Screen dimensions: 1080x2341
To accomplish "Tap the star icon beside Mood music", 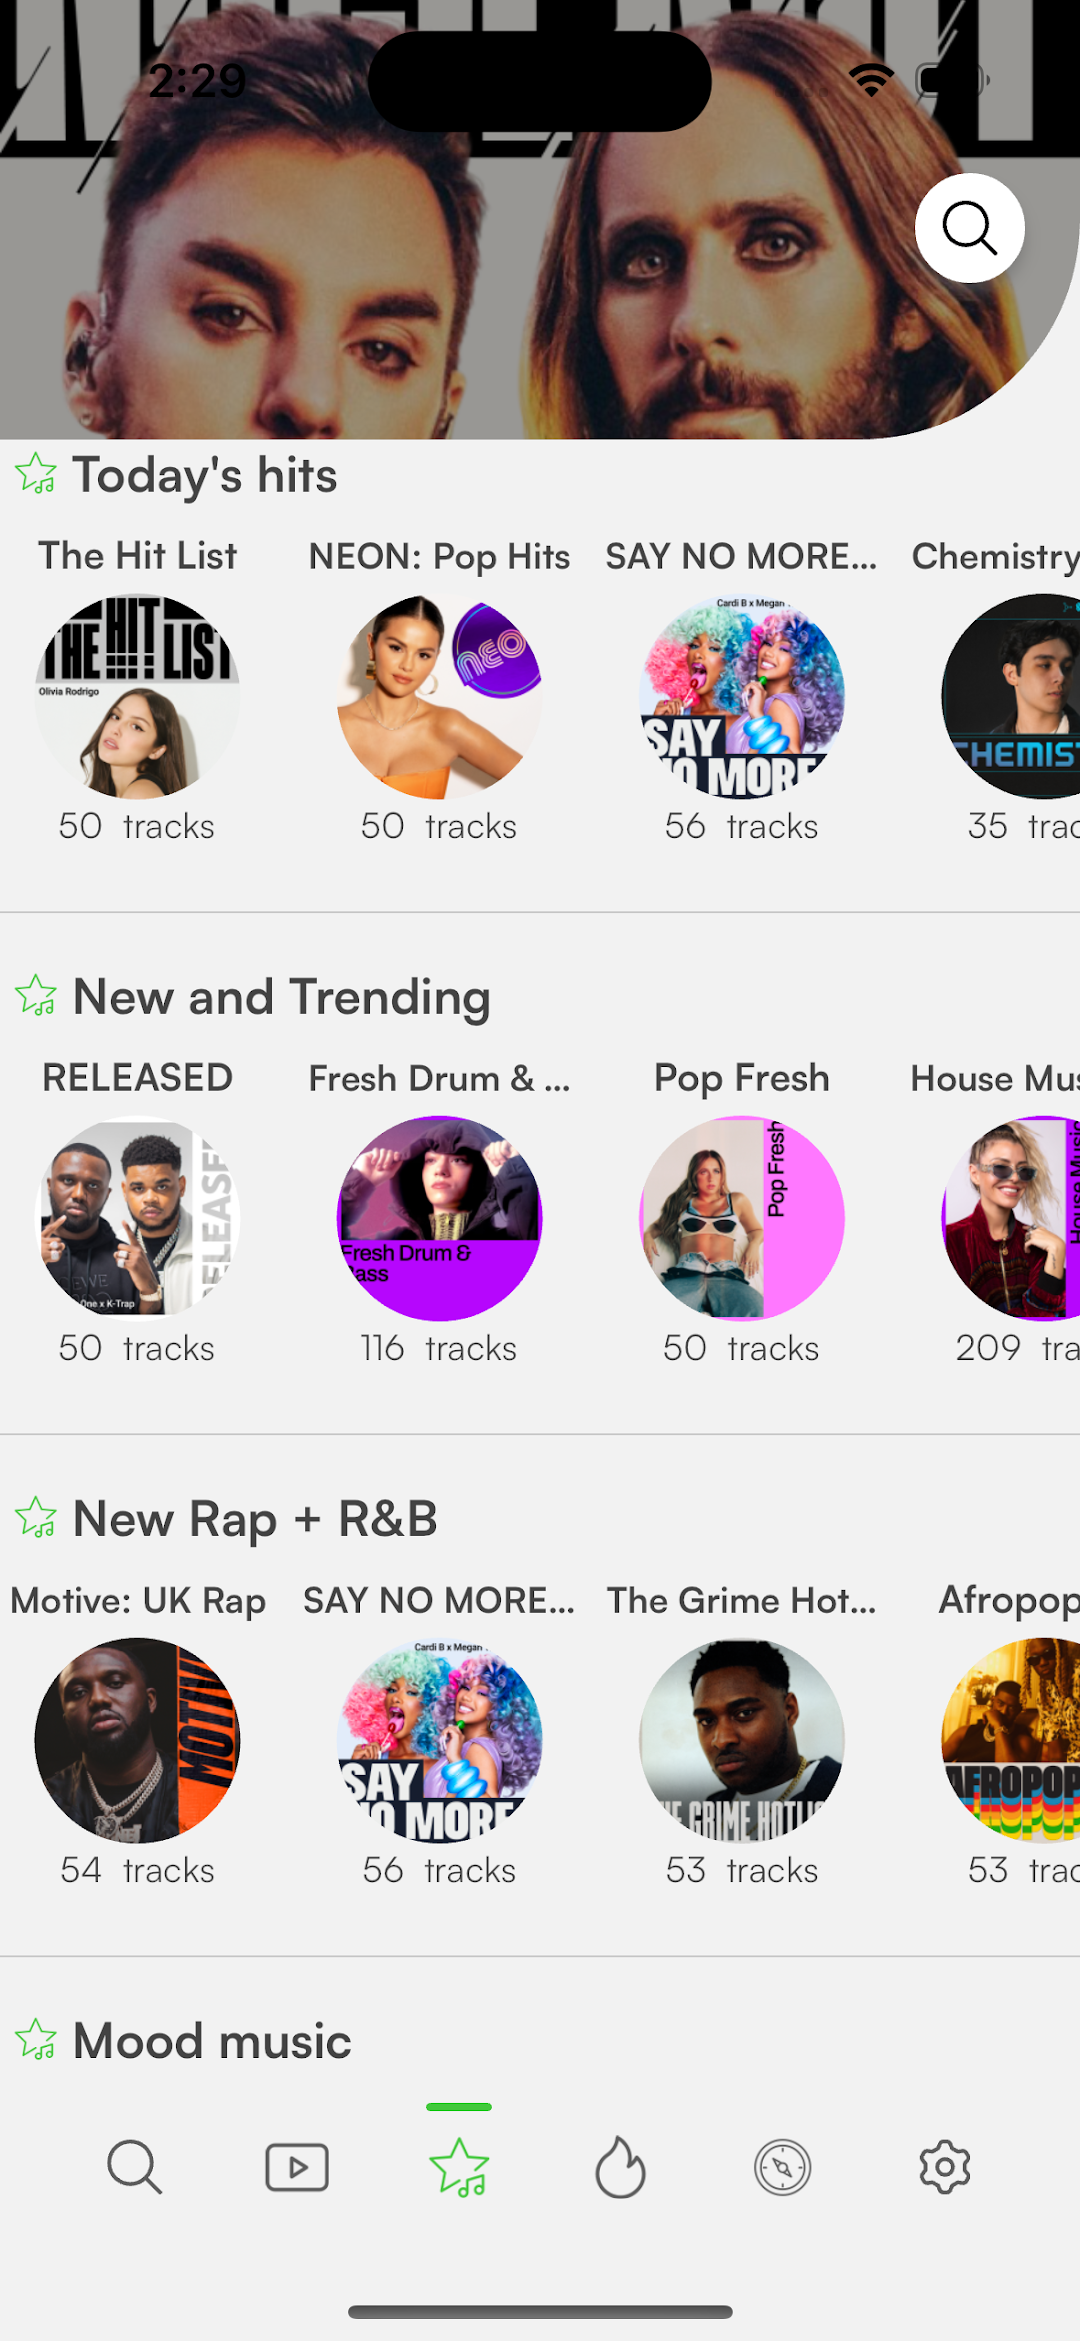I will 36,2040.
